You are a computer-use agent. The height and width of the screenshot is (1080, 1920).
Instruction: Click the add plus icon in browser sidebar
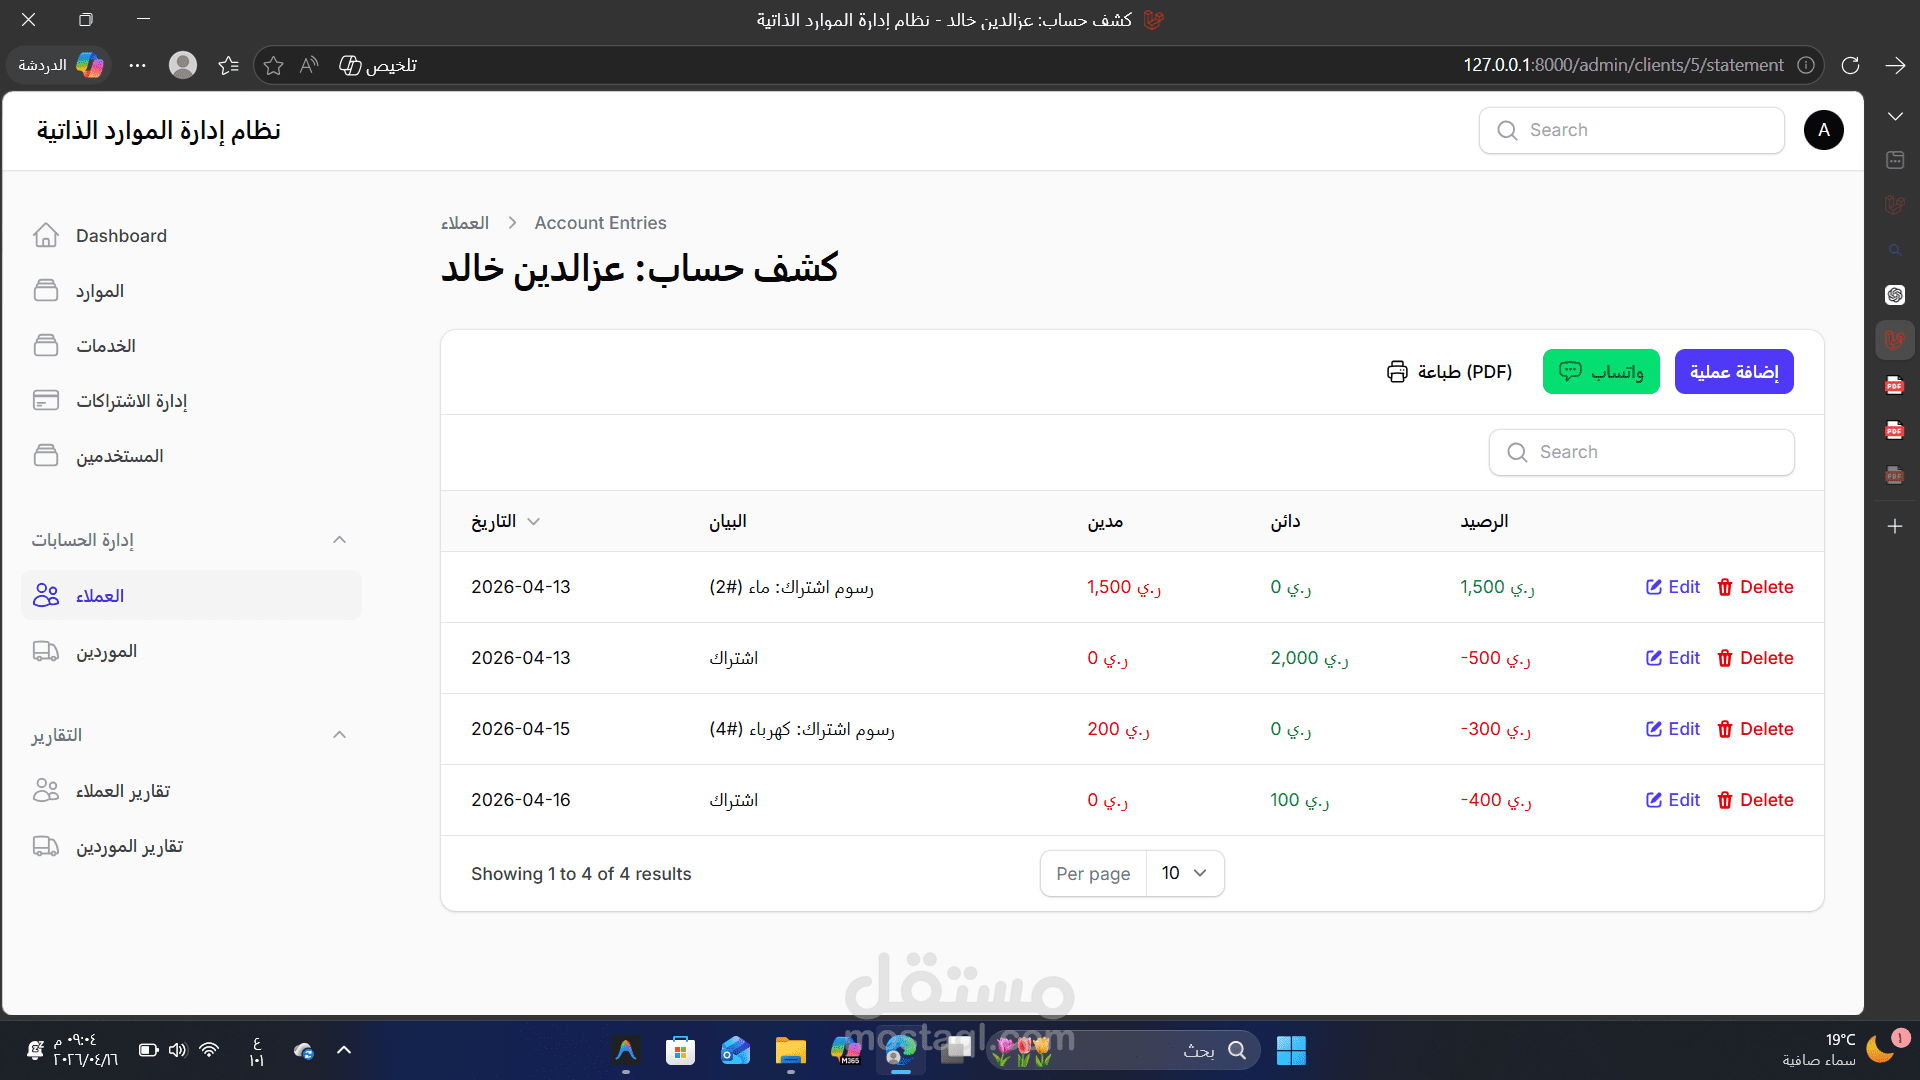tap(1895, 527)
